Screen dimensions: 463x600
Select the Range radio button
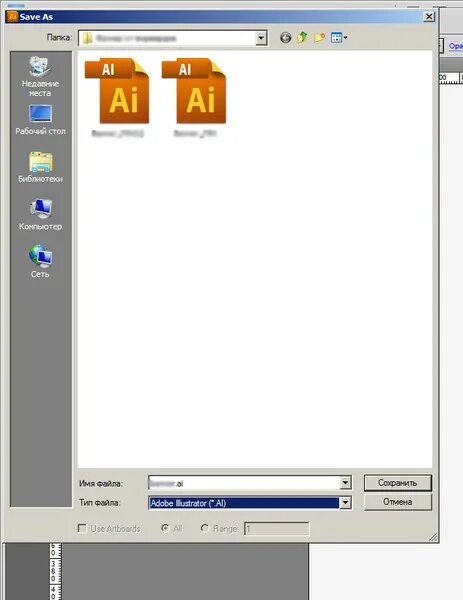[x=205, y=528]
